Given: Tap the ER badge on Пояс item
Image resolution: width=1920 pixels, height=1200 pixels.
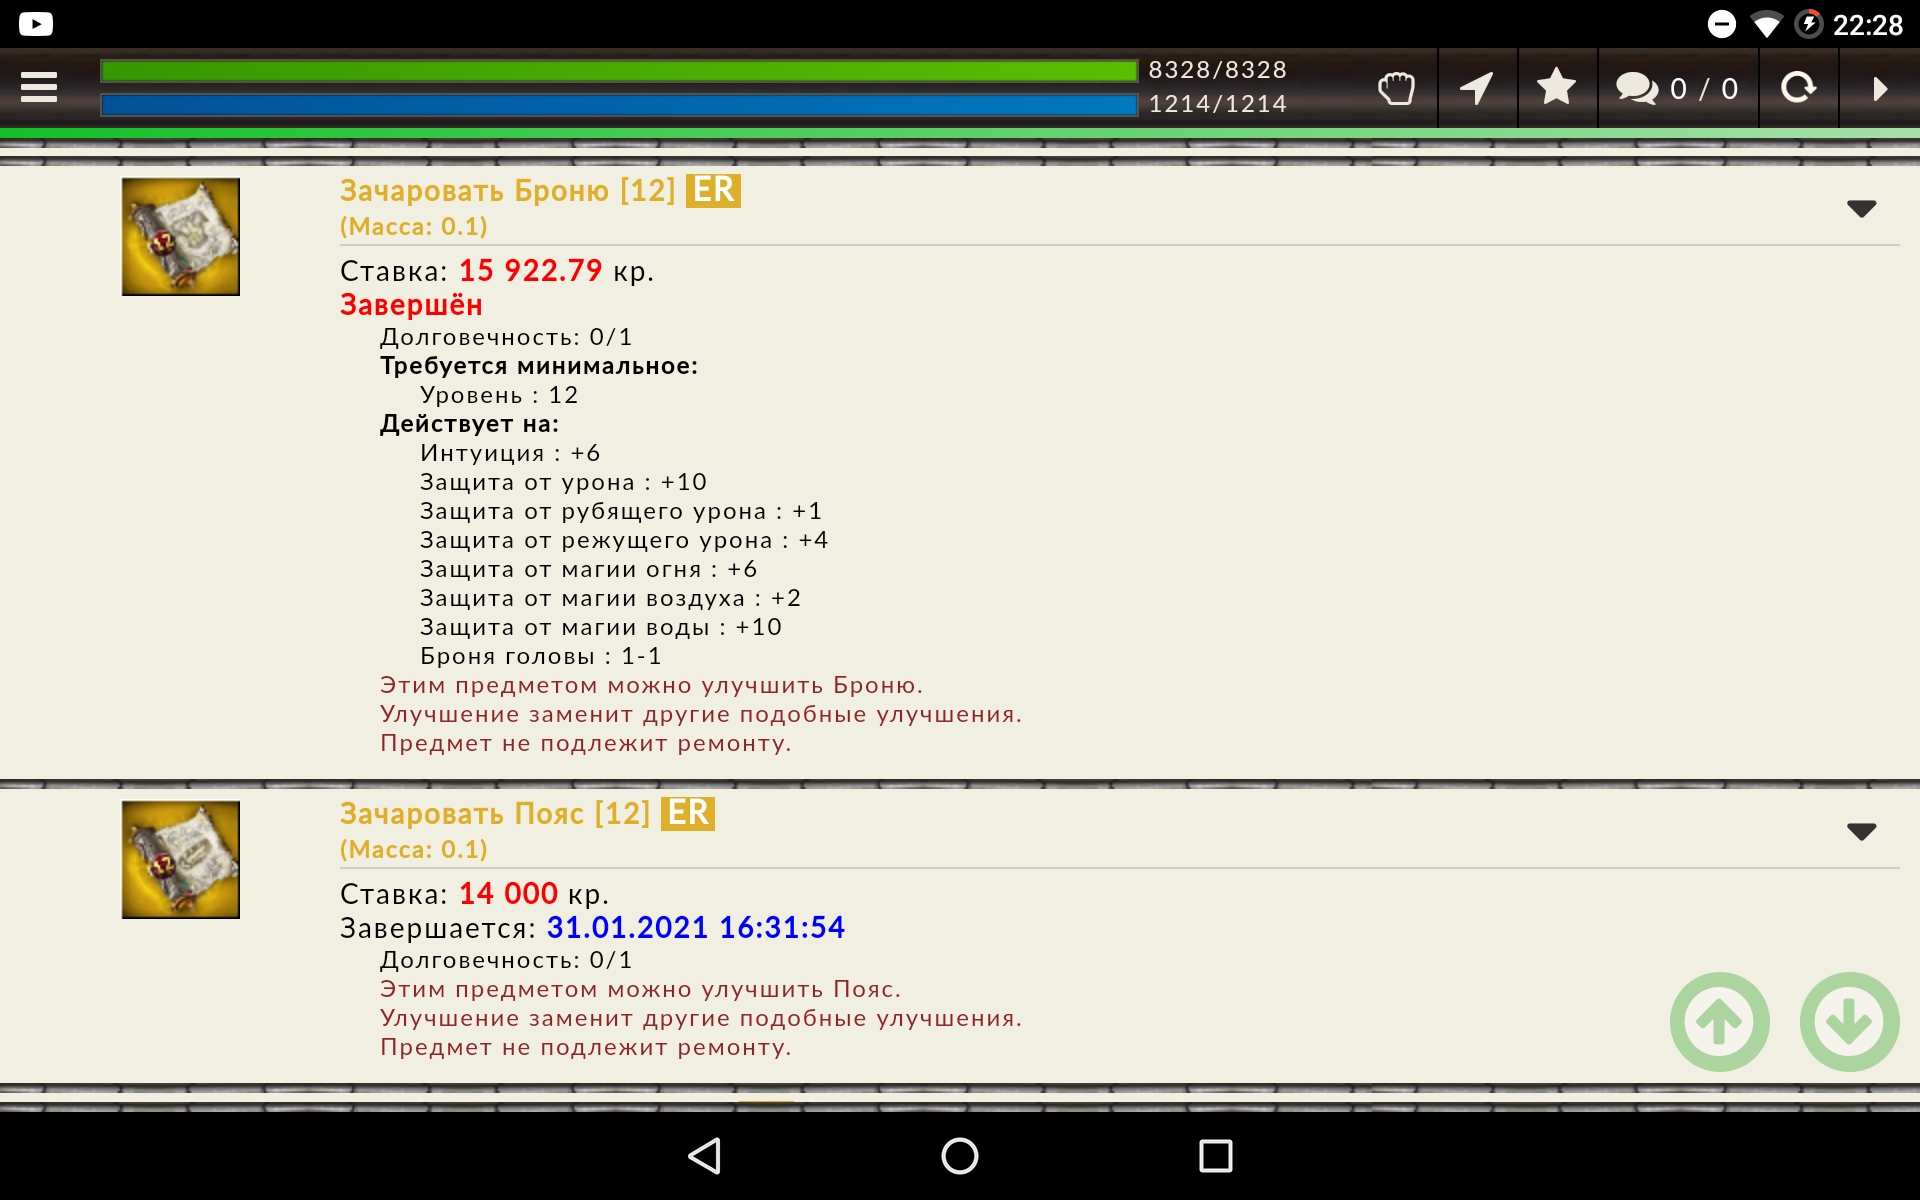Looking at the screenshot, I should [x=688, y=813].
